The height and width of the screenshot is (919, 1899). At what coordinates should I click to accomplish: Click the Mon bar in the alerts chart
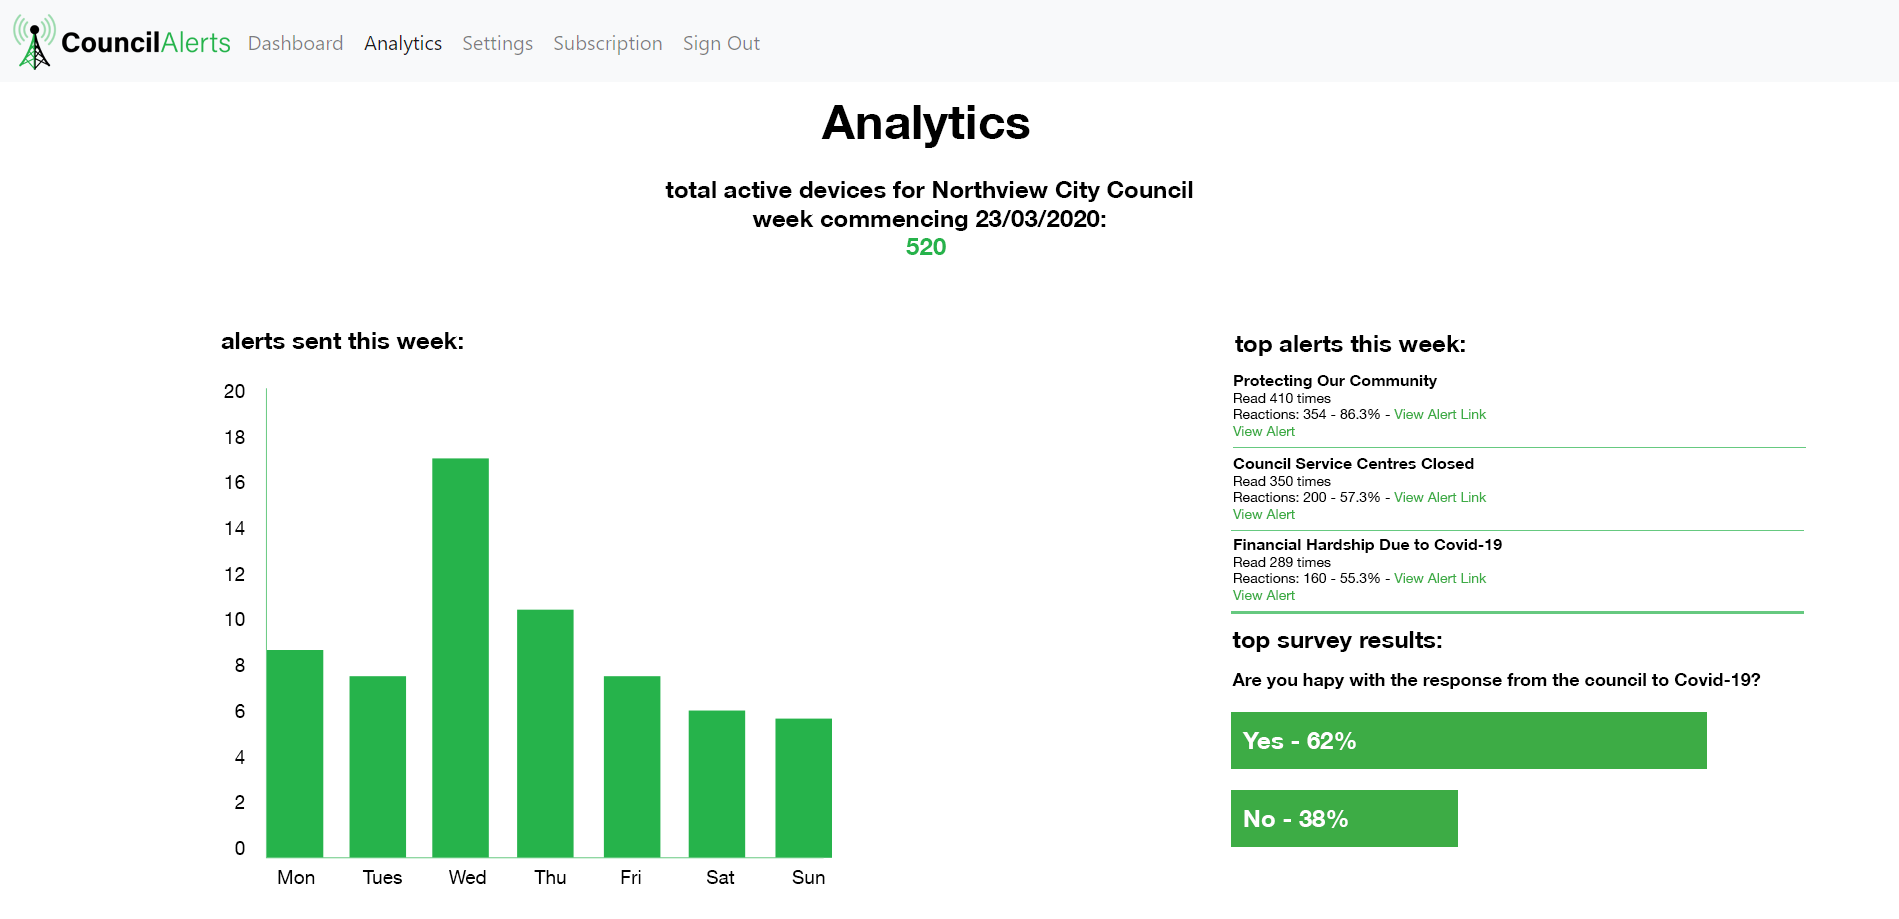pyautogui.click(x=295, y=753)
